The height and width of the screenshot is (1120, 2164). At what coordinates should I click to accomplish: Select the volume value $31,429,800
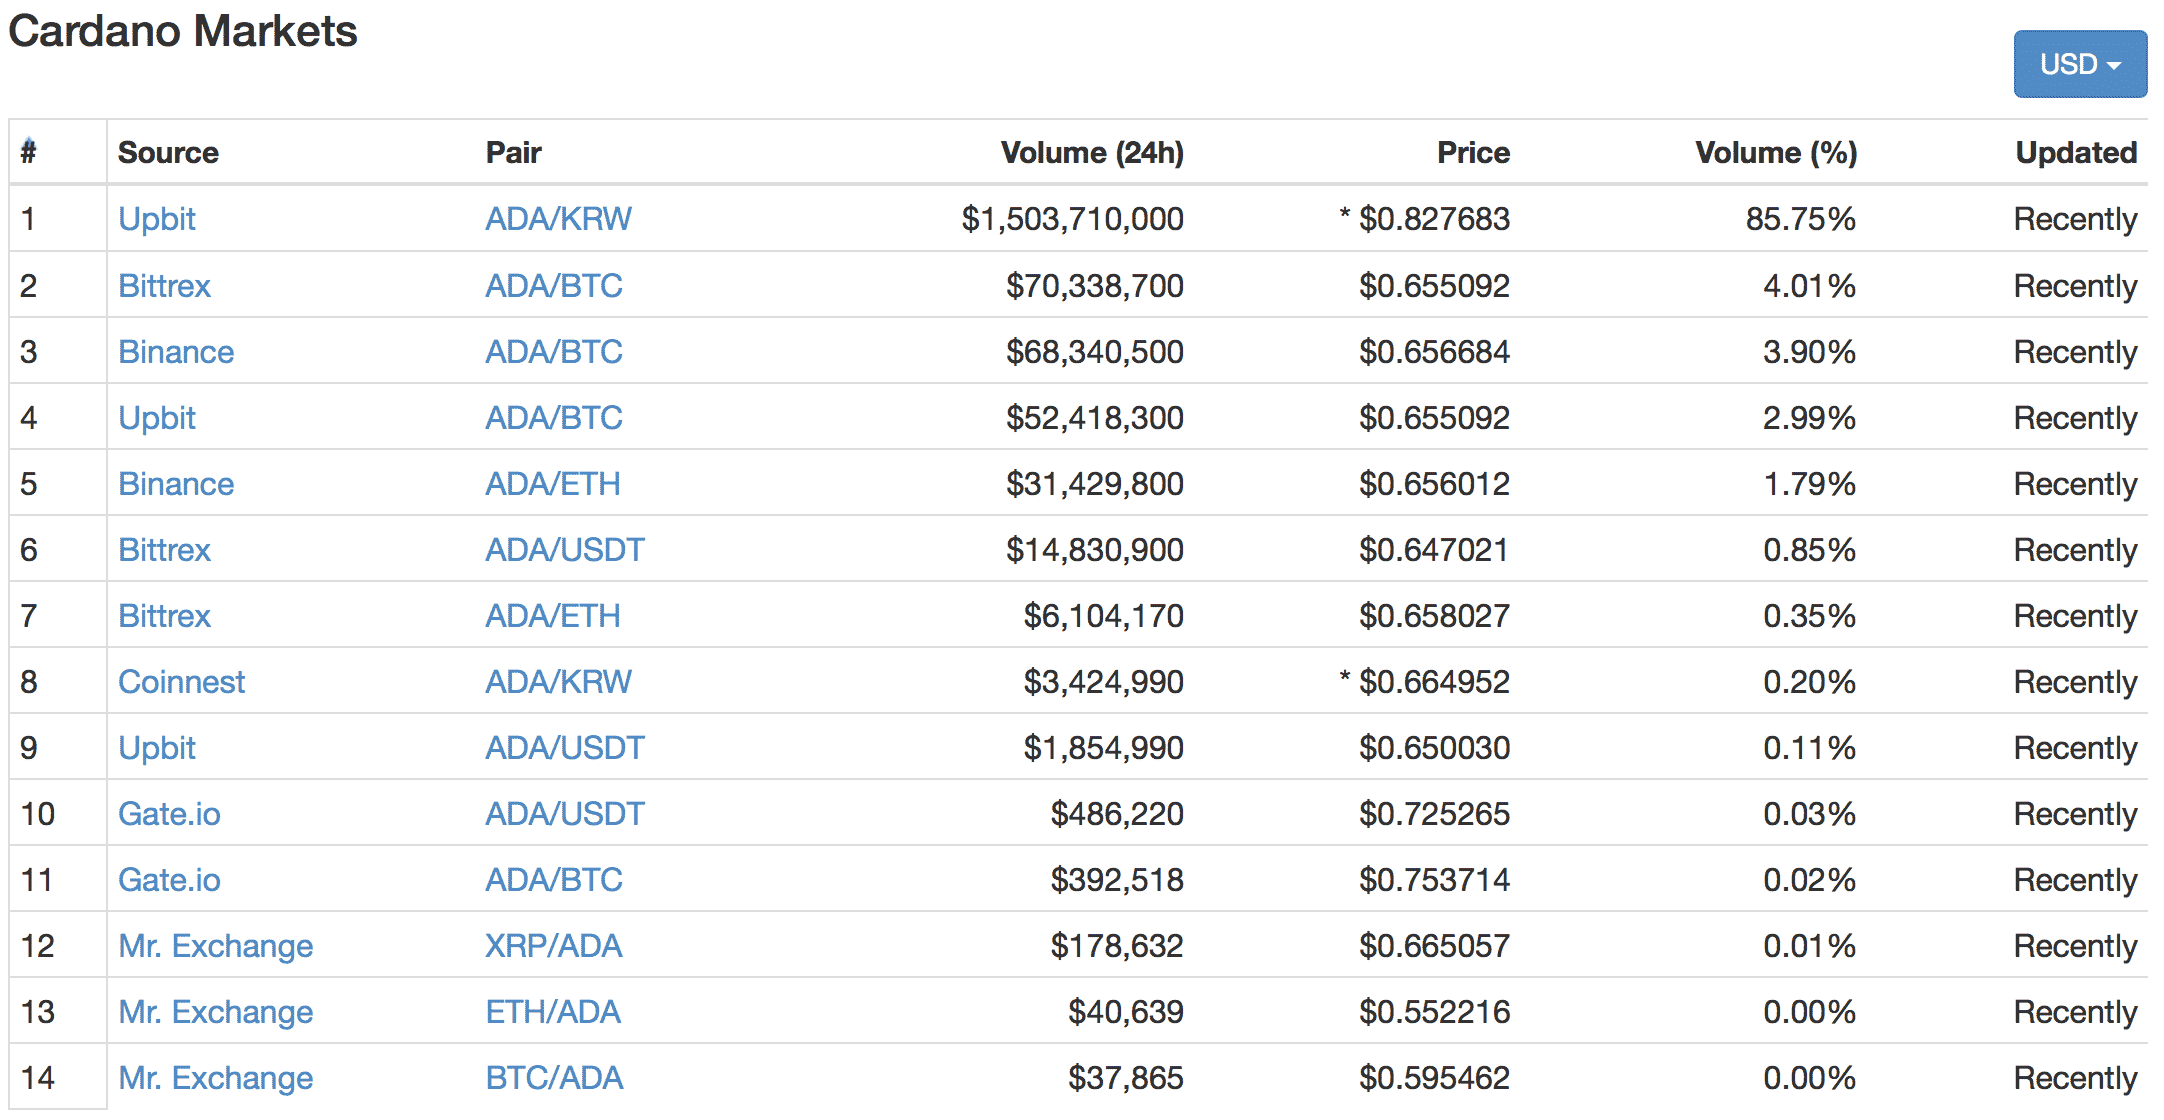[x=1095, y=484]
